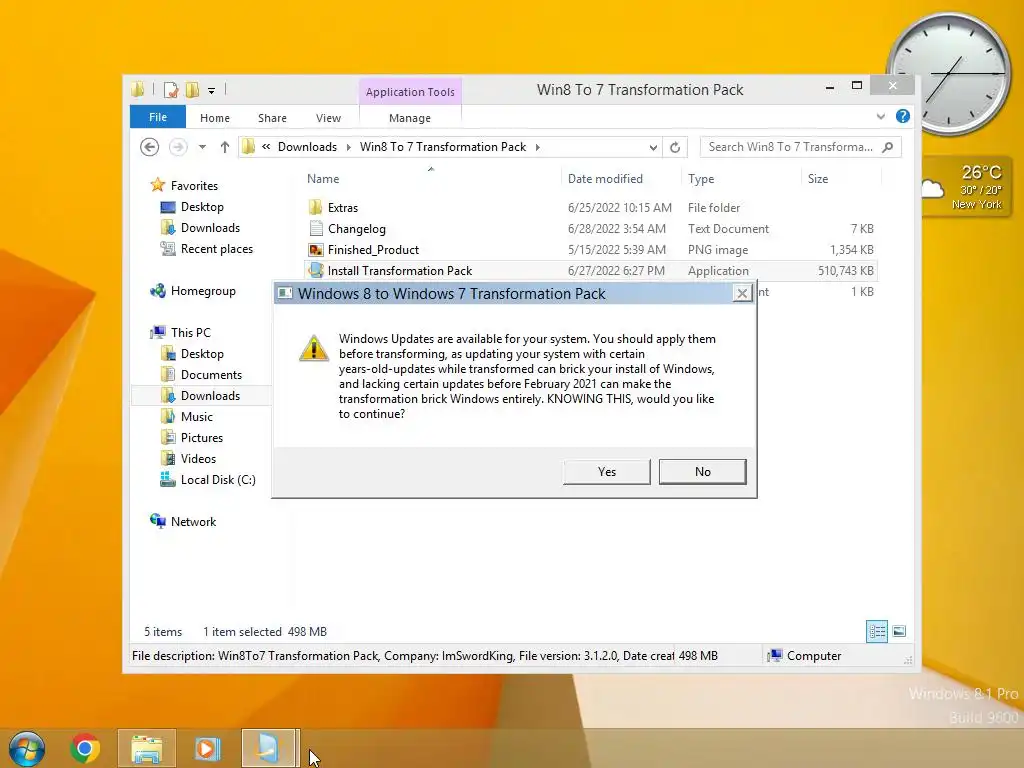Open the Pictures folder in sidebar
Image resolution: width=1024 pixels, height=768 pixels.
coord(202,438)
